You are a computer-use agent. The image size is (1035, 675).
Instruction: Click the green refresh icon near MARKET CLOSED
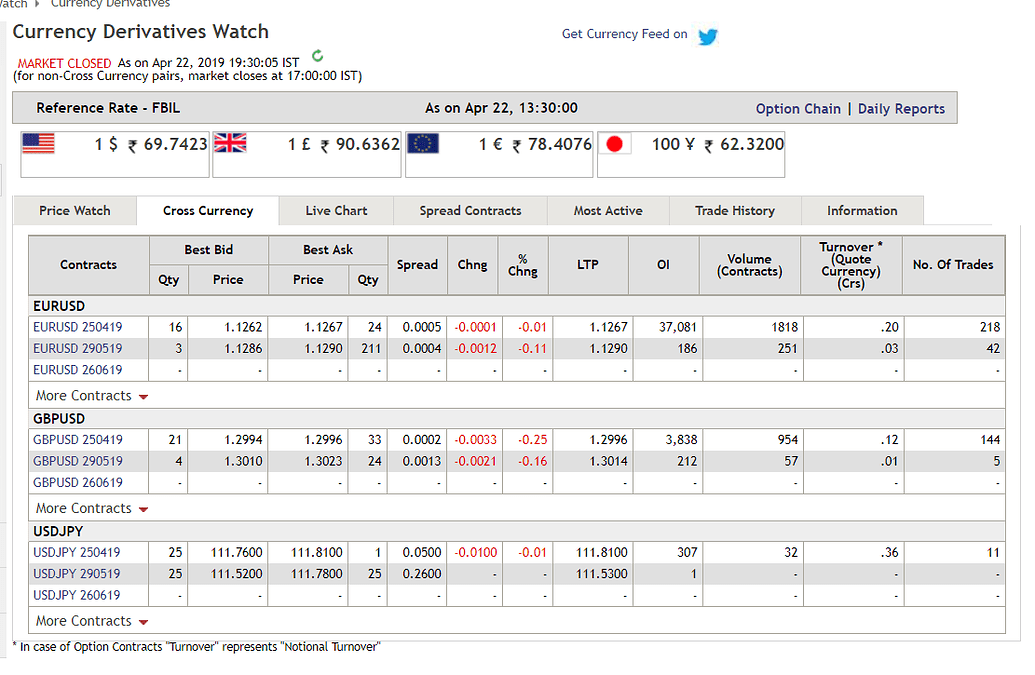[317, 57]
